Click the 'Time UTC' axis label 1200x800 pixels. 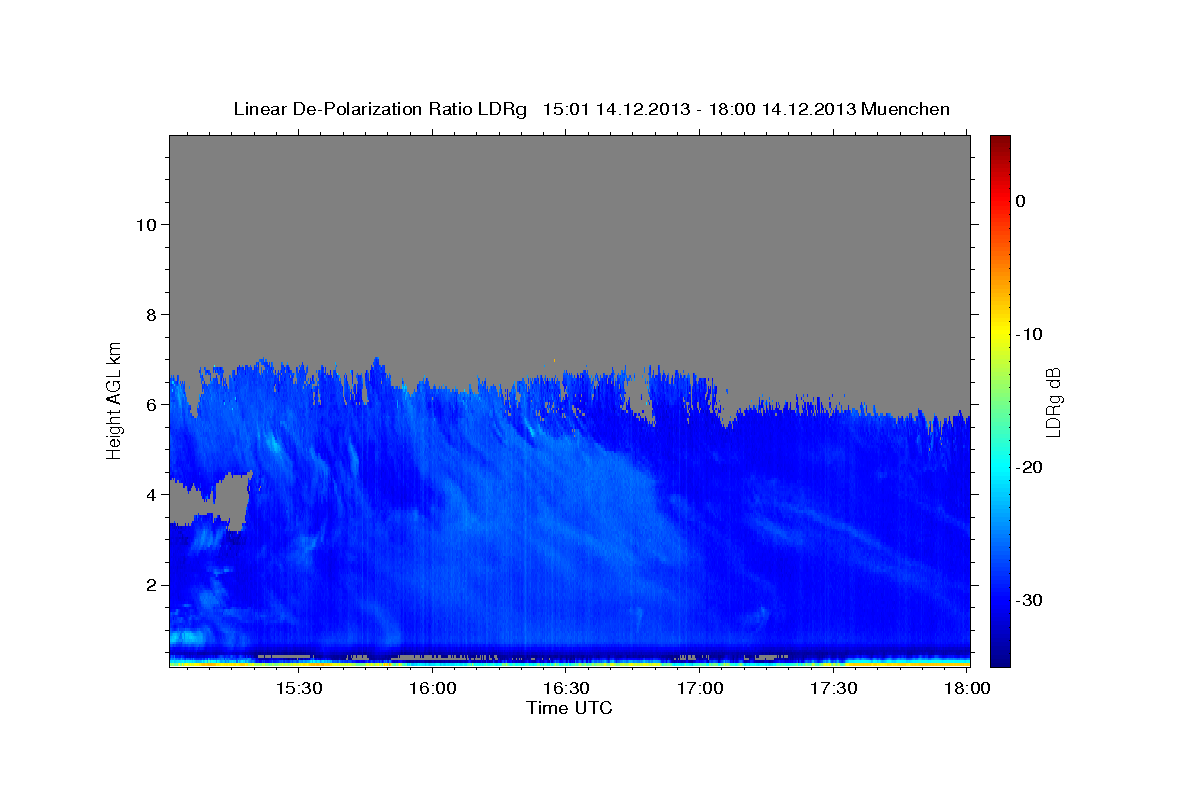pyautogui.click(x=569, y=708)
